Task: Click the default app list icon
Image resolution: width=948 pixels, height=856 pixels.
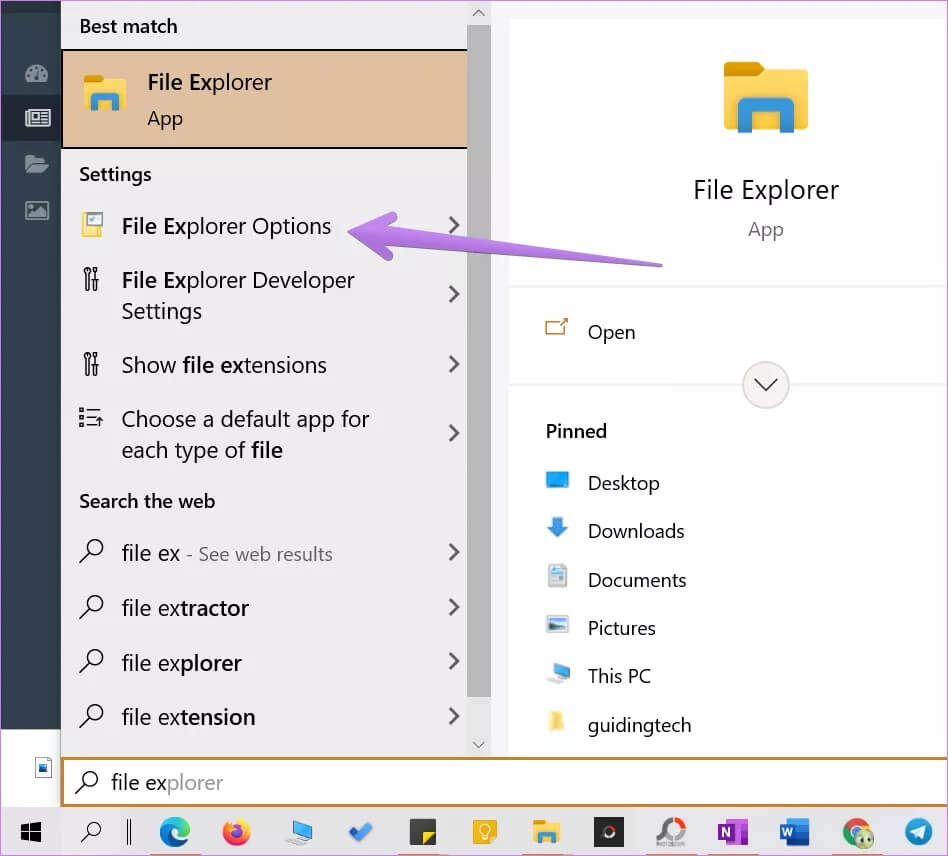Action: tap(91, 417)
